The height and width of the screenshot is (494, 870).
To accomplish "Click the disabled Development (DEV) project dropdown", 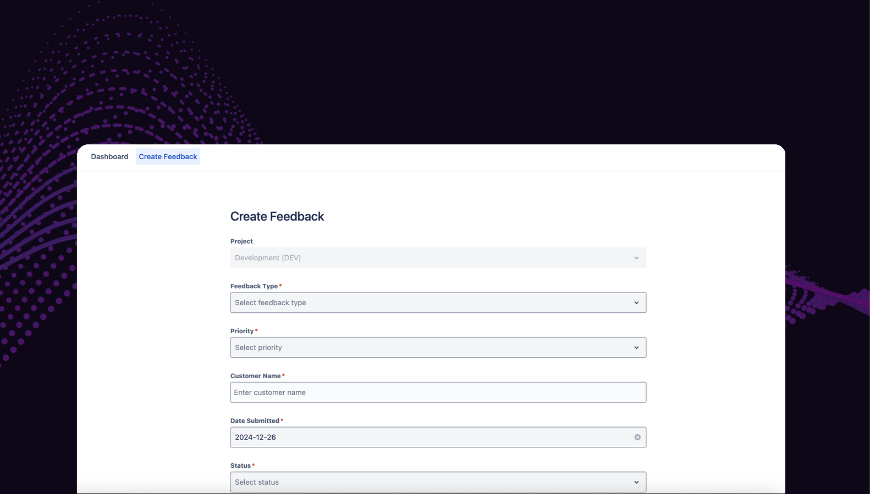I will coord(420,258).
